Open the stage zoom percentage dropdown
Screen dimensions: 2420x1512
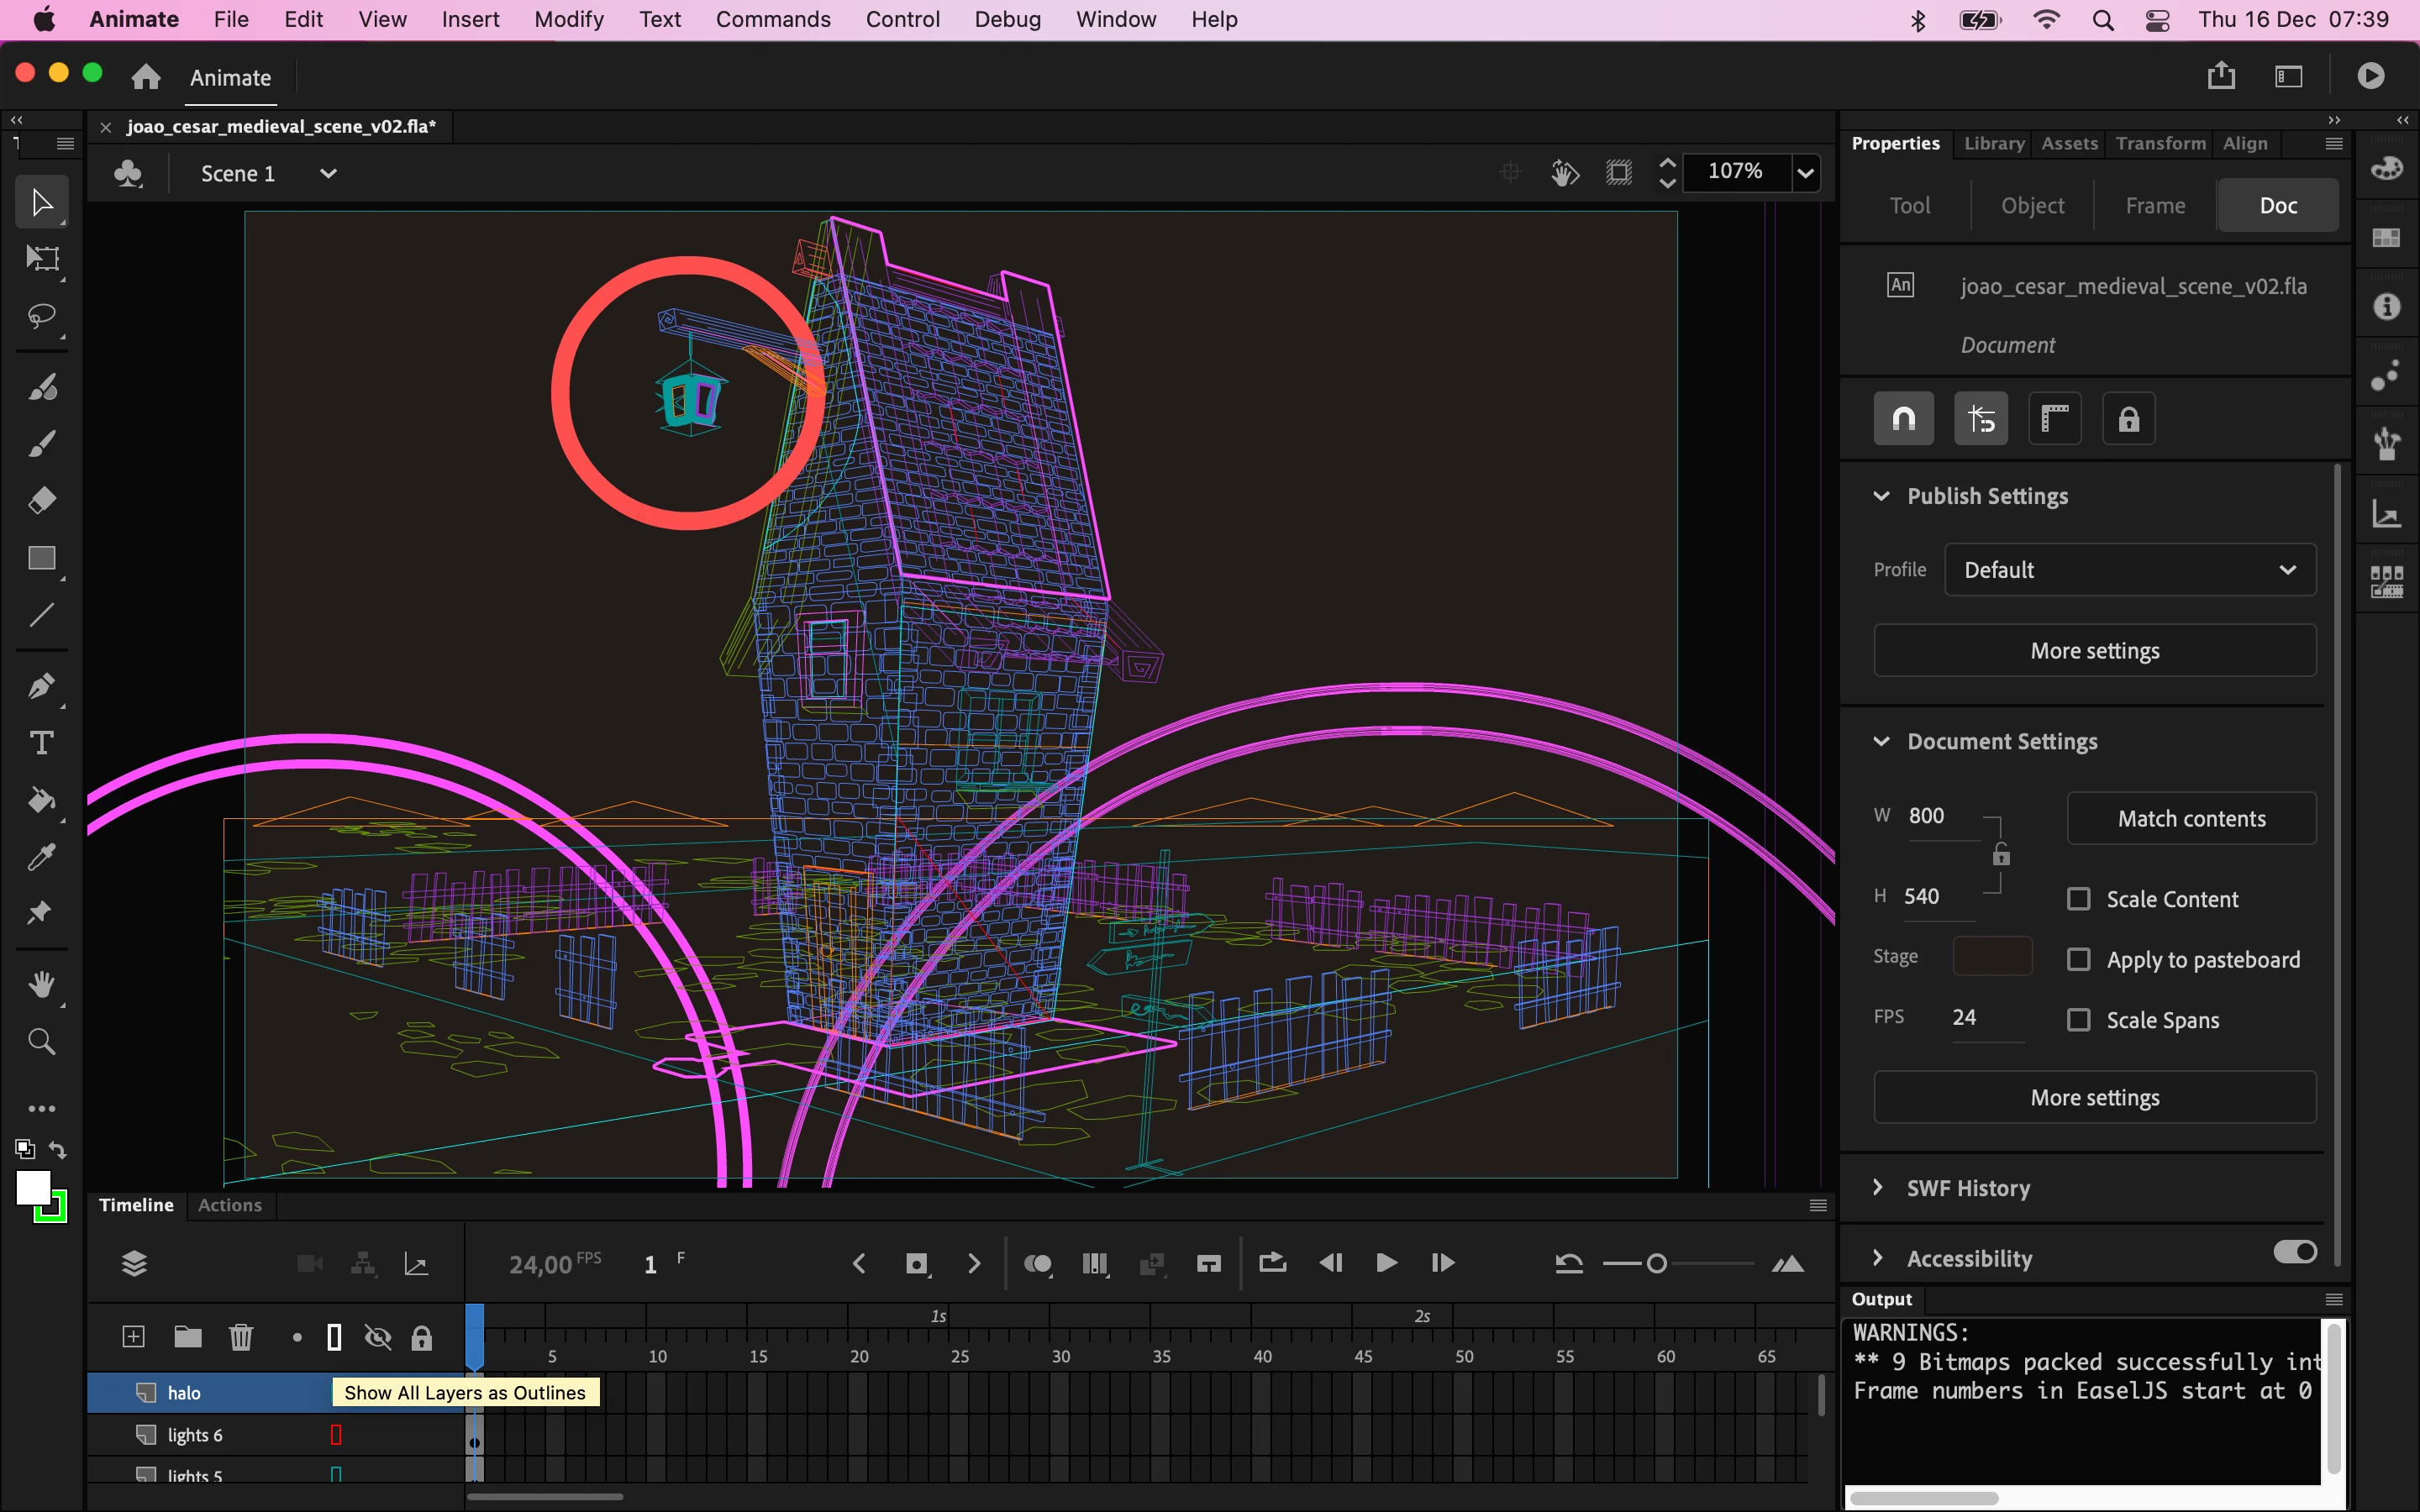pos(1805,172)
